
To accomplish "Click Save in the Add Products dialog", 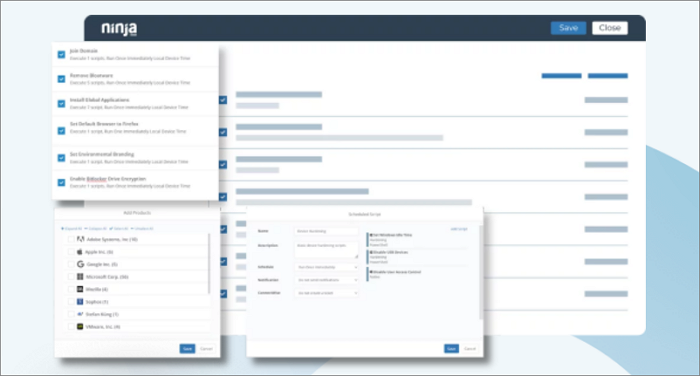I will pyautogui.click(x=187, y=349).
